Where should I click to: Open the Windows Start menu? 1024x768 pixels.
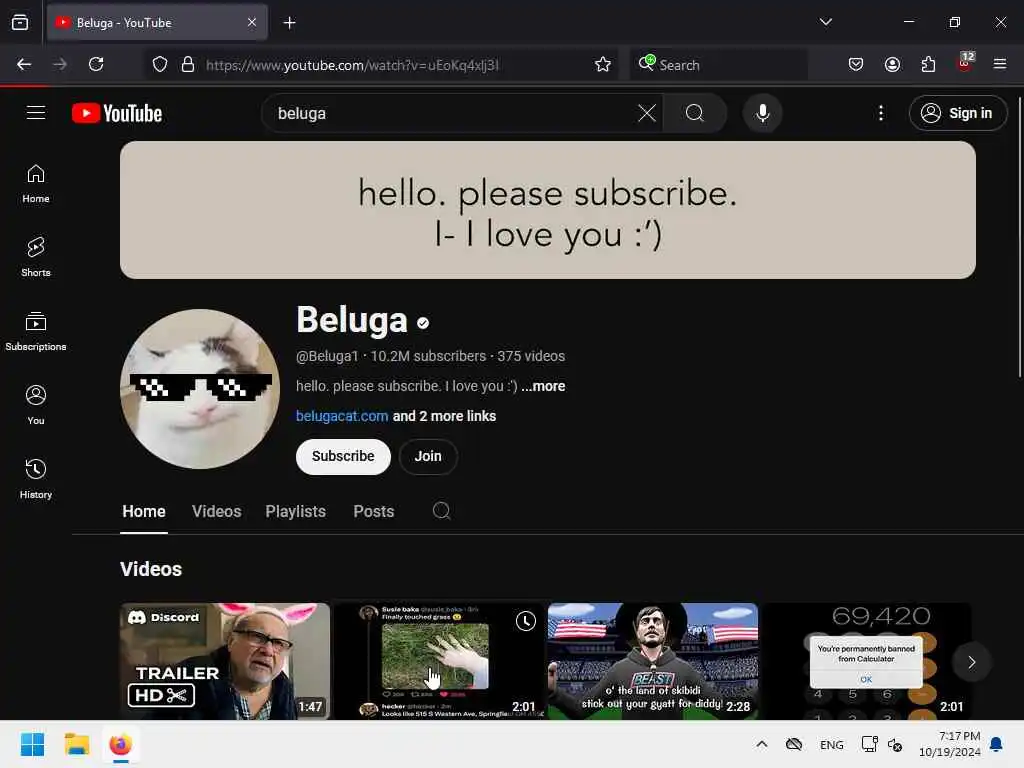(x=32, y=744)
